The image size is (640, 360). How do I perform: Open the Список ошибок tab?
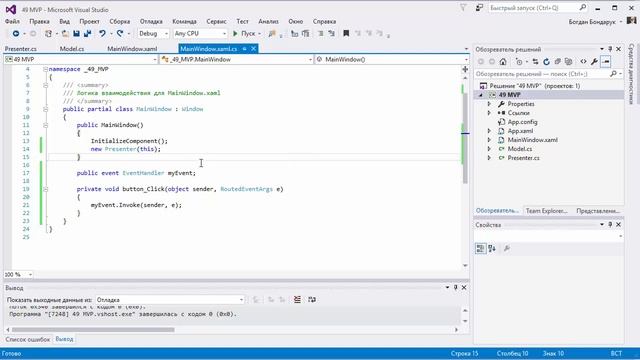tap(28, 339)
